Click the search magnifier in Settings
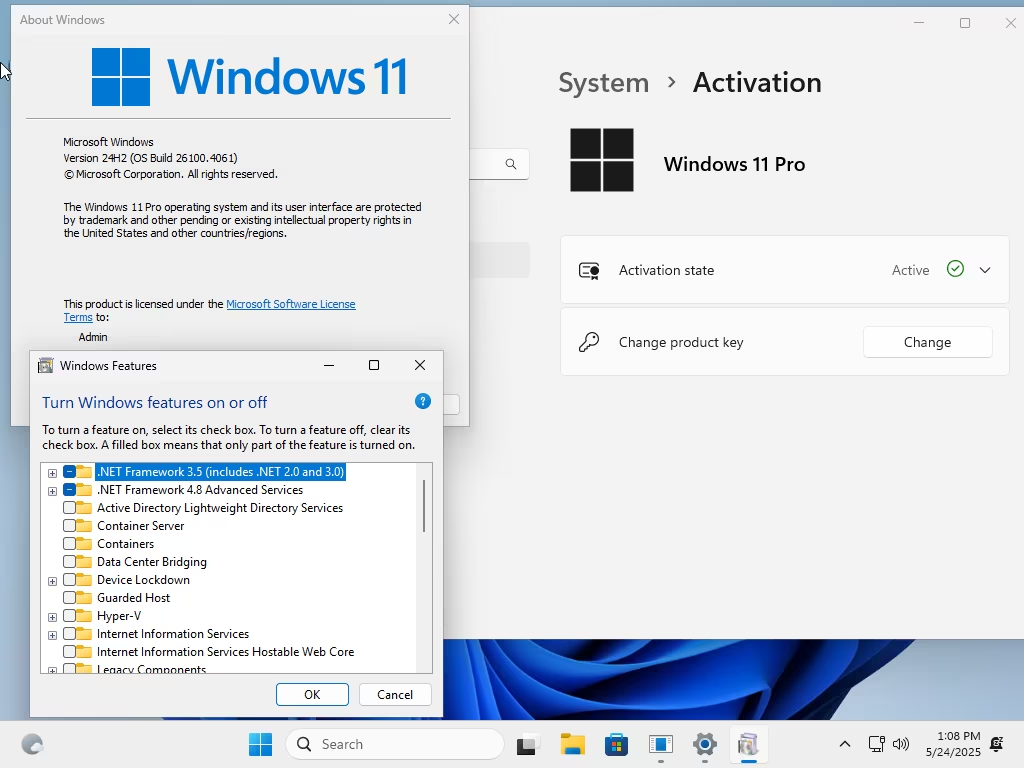The image size is (1024, 768). click(511, 164)
